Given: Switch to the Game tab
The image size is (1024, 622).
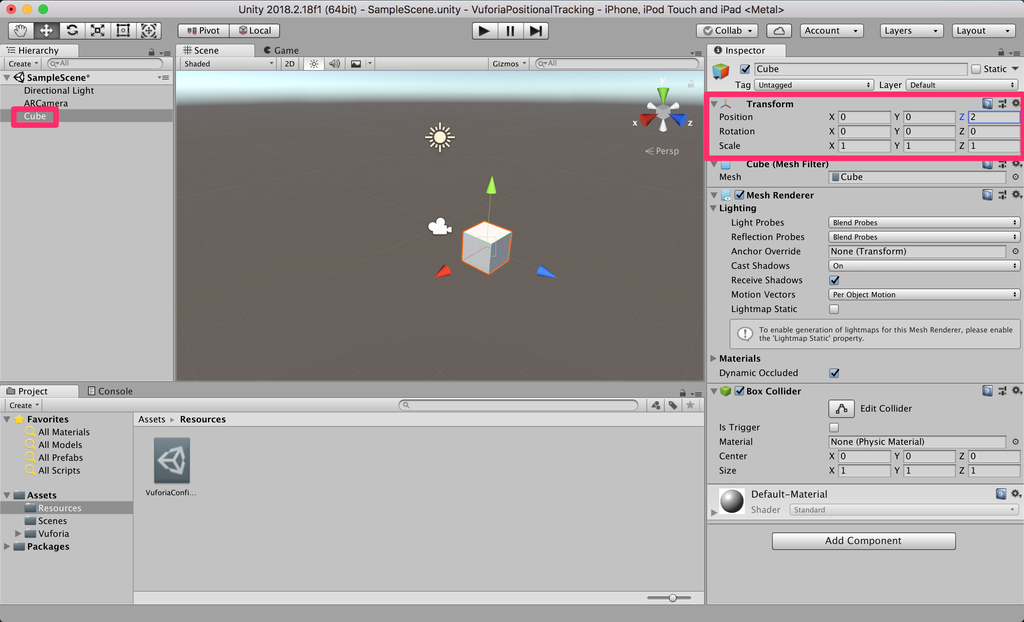Looking at the screenshot, I should (x=281, y=50).
